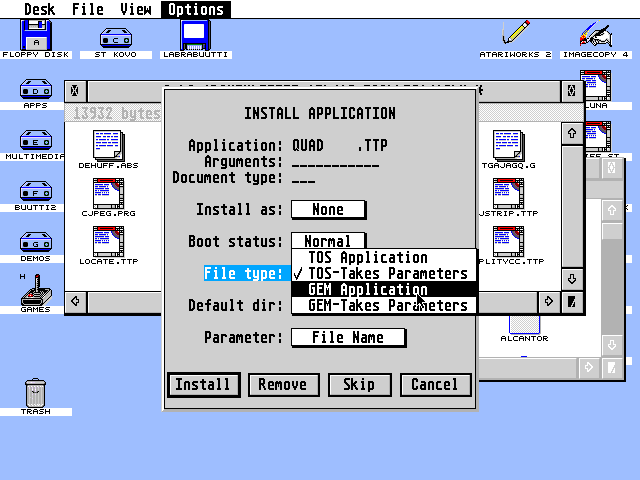
Task: Click the Cancel button
Action: 436,384
